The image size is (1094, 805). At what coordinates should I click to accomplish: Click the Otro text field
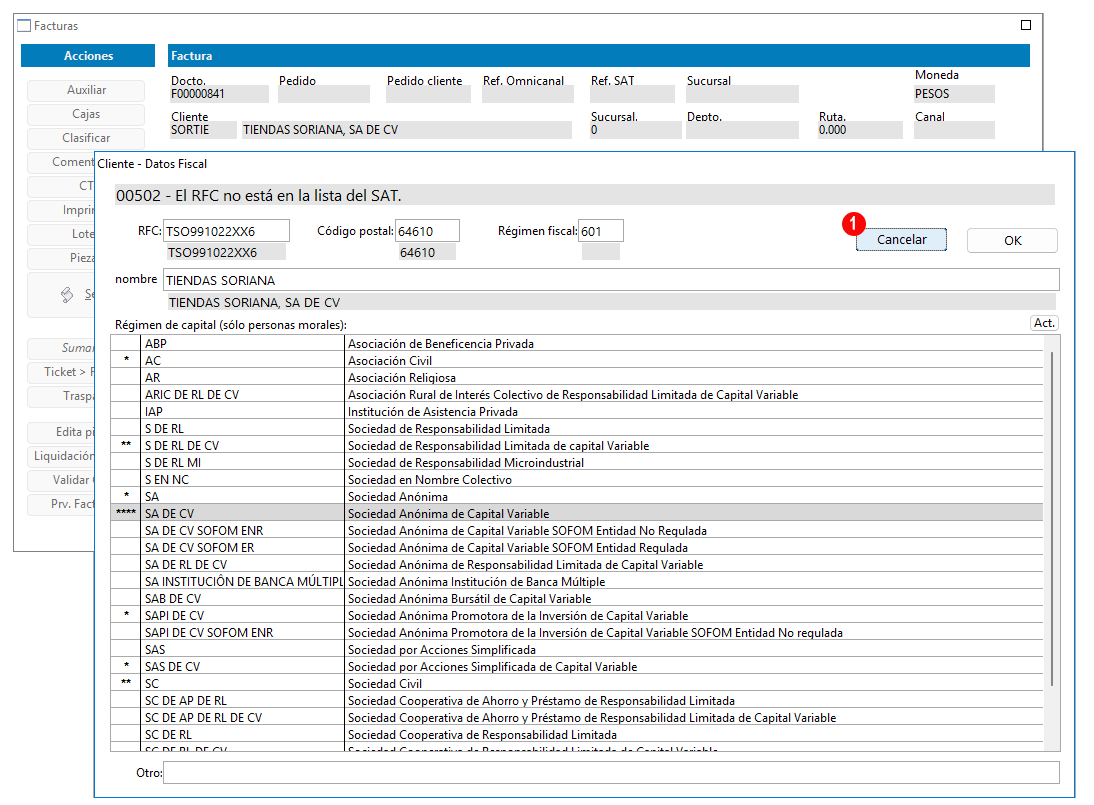click(611, 772)
